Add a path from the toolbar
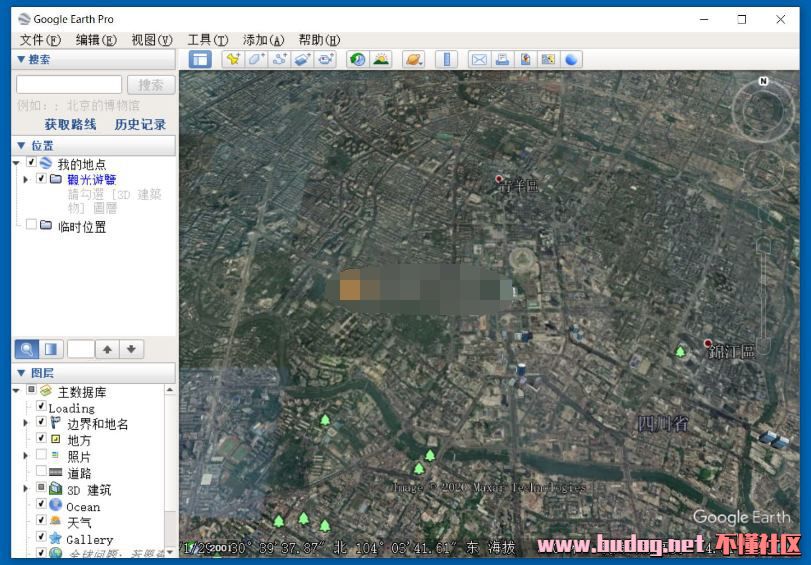Image resolution: width=811 pixels, height=565 pixels. coord(280,60)
